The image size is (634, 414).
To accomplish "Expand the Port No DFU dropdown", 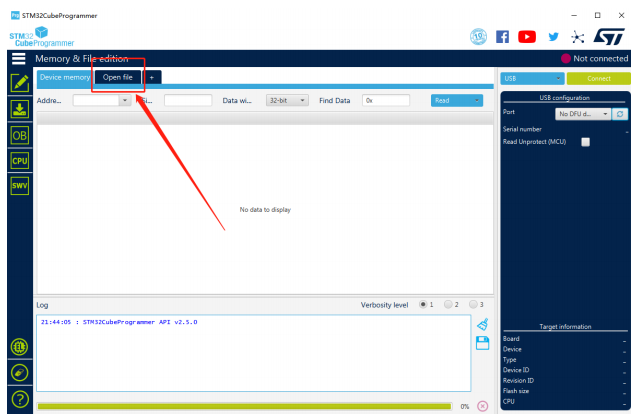I will click(x=582, y=114).
